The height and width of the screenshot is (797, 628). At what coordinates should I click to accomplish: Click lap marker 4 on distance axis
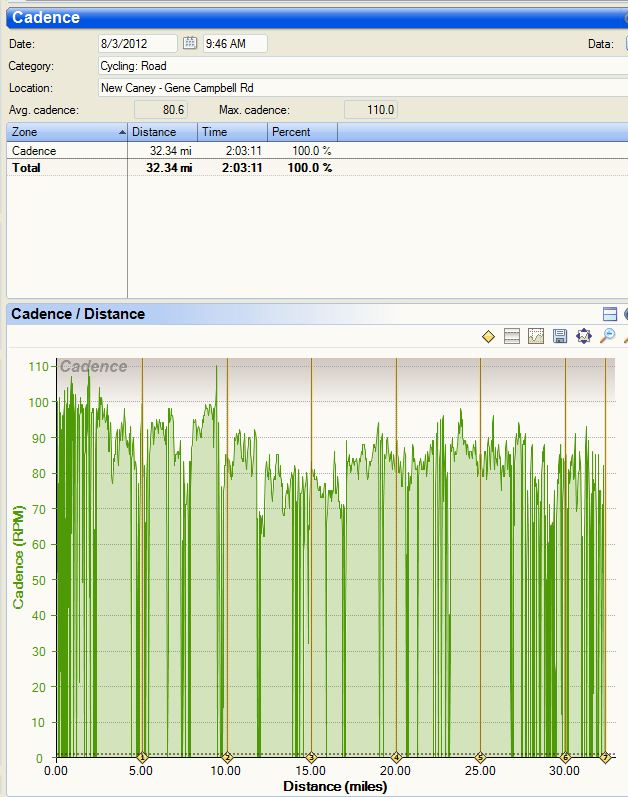(x=396, y=757)
